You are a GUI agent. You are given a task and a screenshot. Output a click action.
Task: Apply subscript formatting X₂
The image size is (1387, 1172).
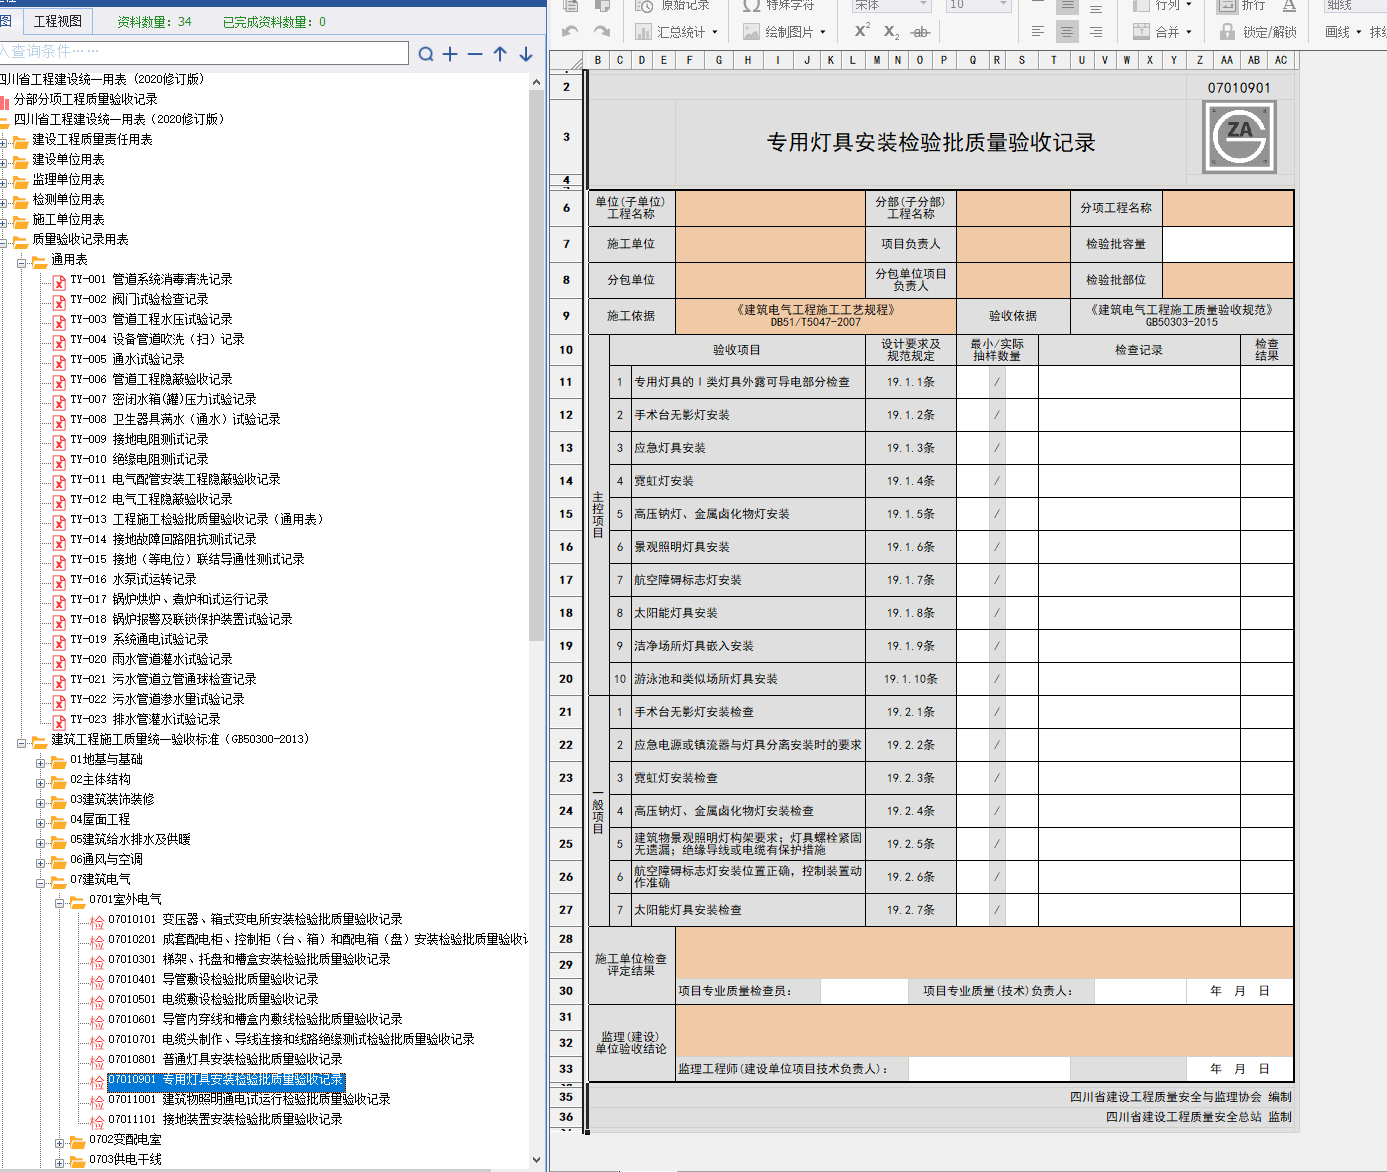[x=891, y=32]
